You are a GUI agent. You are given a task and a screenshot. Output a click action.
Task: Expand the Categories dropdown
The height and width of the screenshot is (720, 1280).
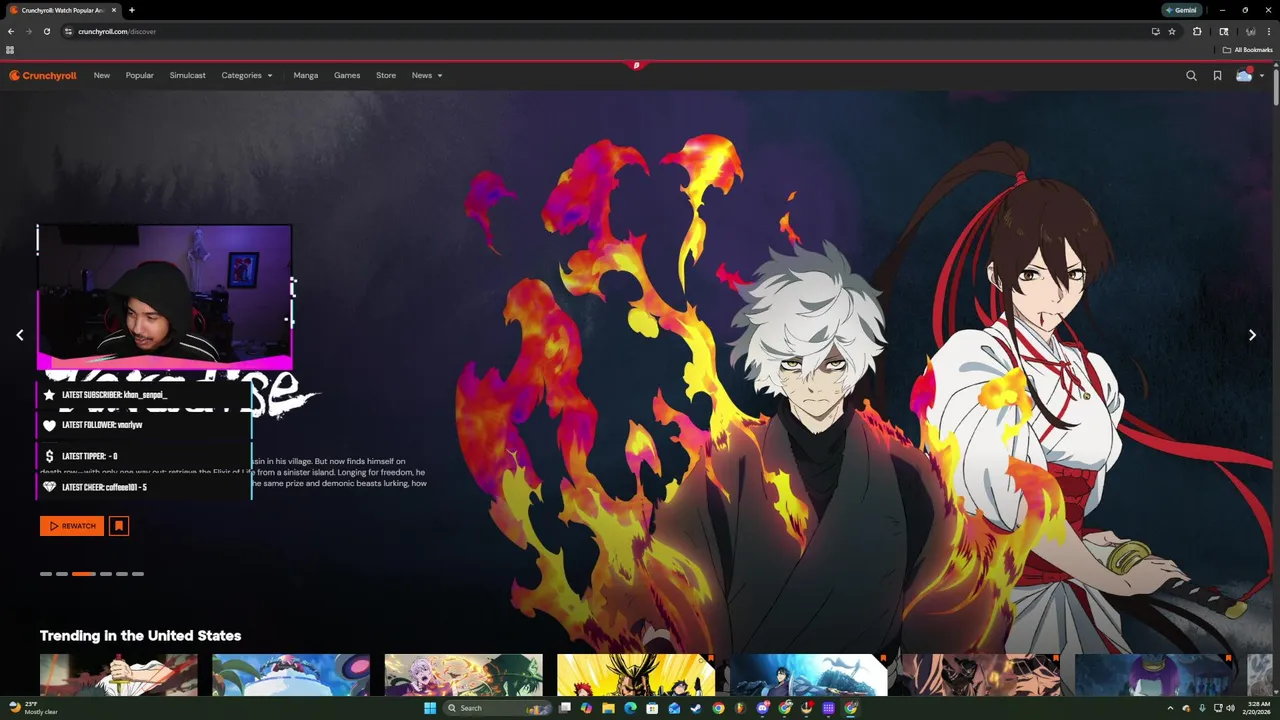click(247, 75)
